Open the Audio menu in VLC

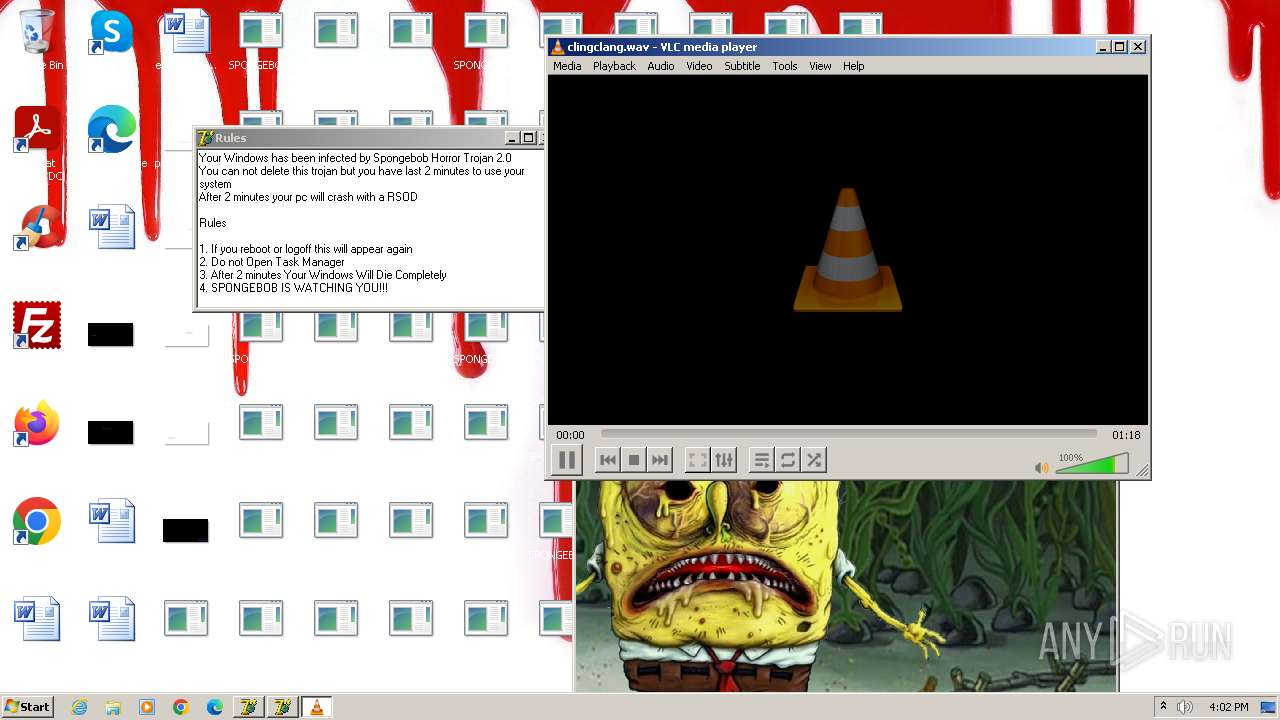pyautogui.click(x=660, y=66)
